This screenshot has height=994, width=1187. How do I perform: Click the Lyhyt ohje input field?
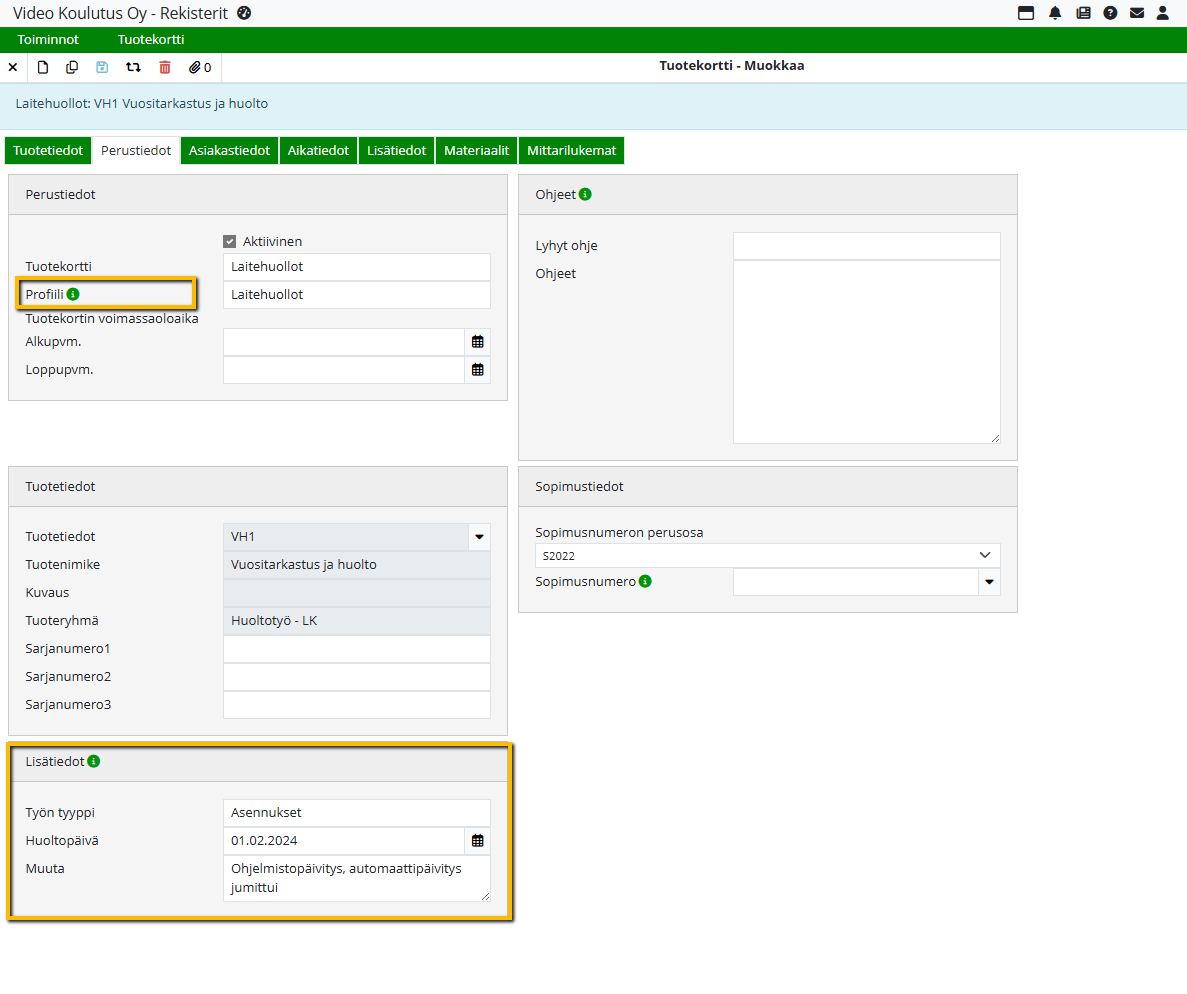866,246
